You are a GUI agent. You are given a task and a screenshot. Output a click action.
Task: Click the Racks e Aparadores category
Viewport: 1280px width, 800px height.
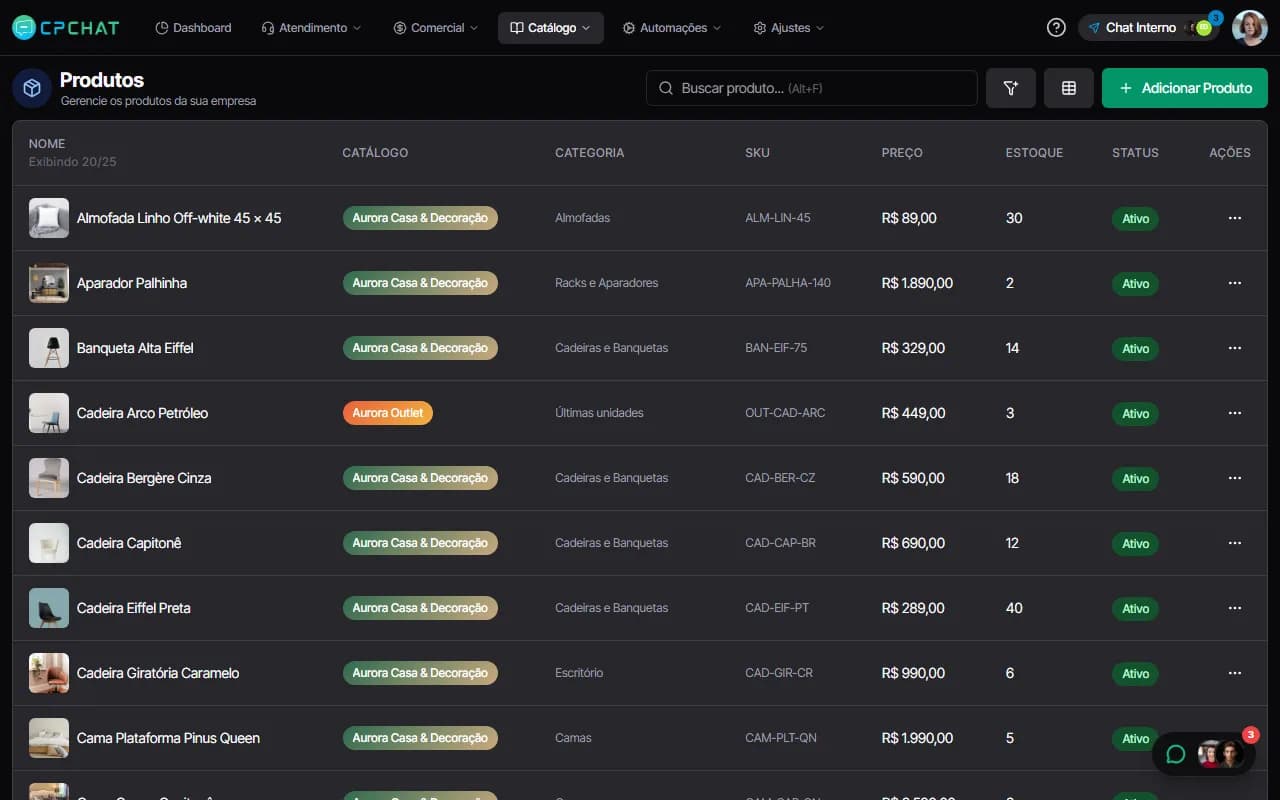pyautogui.click(x=607, y=283)
